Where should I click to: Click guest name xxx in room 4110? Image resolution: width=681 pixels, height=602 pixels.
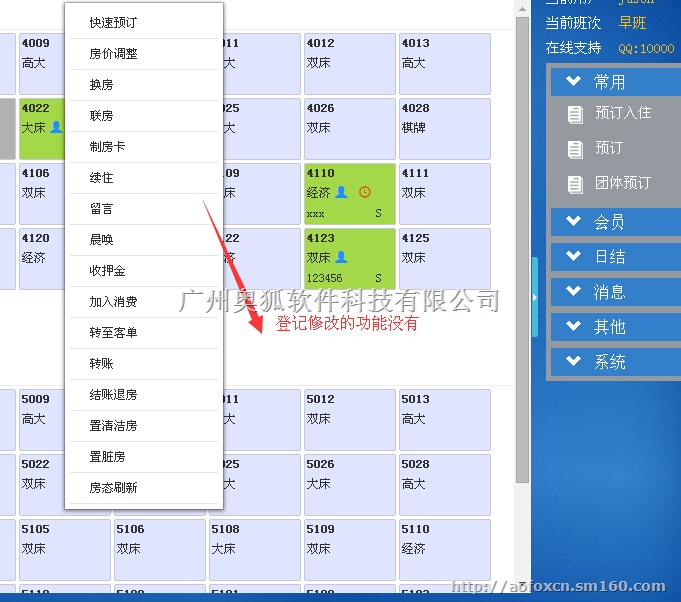(315, 214)
